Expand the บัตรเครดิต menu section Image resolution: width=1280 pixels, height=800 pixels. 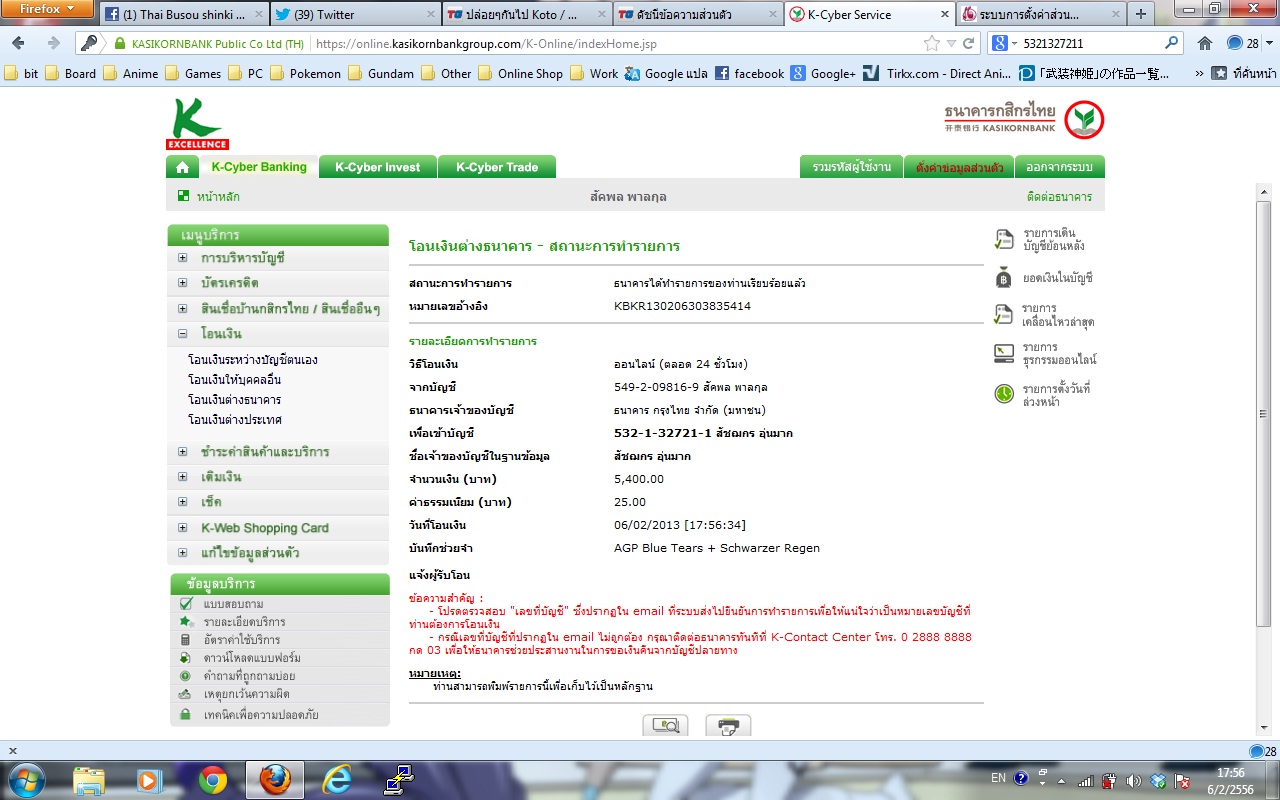click(183, 283)
